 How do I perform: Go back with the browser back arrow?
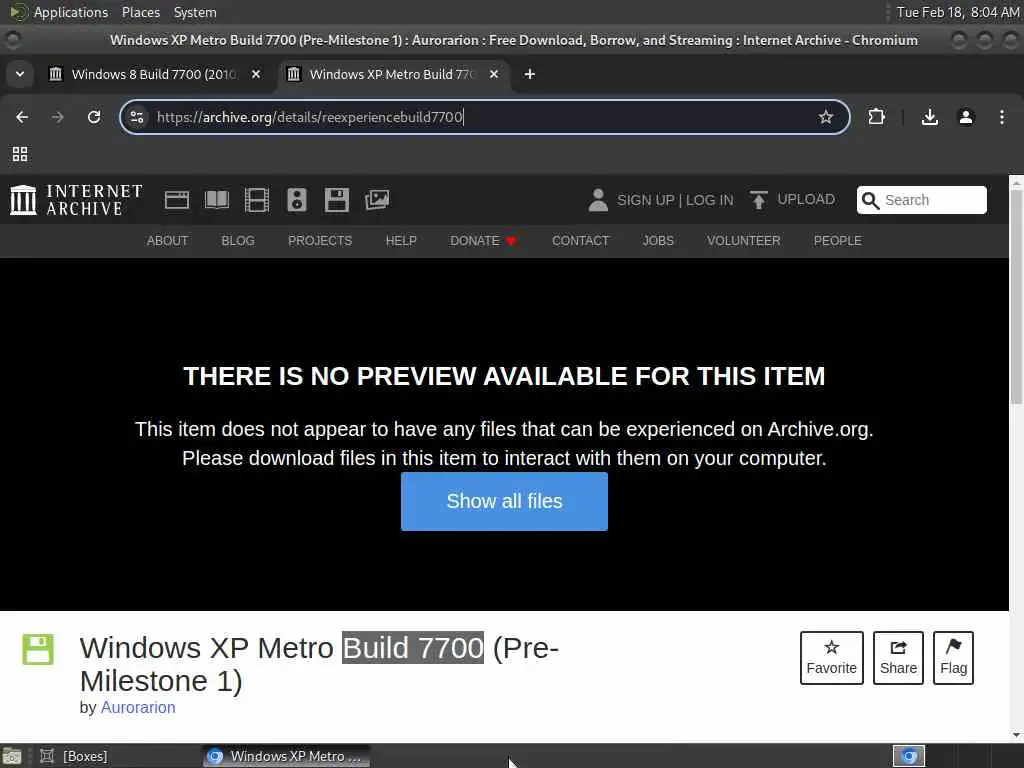[22, 117]
